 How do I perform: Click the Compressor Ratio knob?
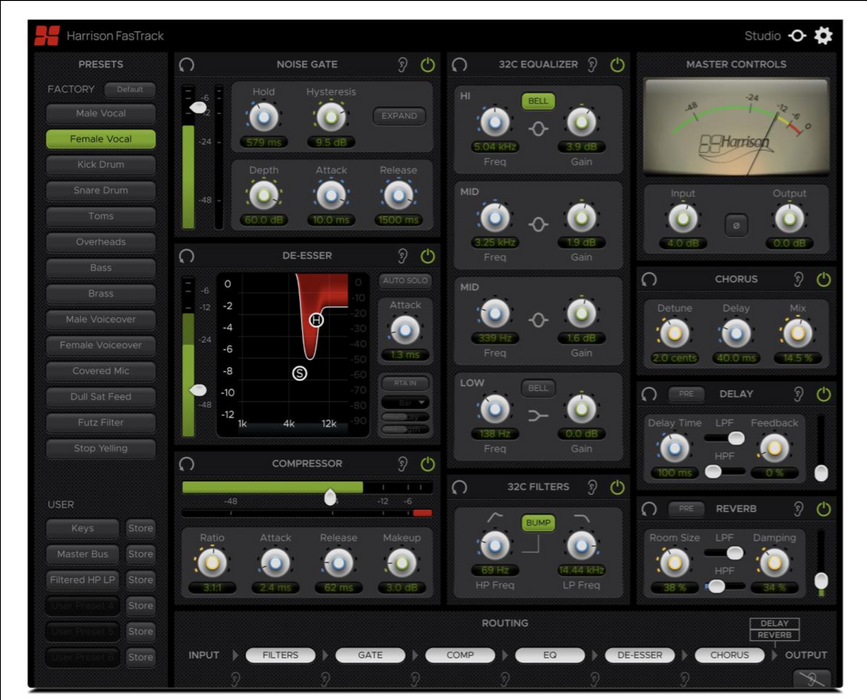(x=212, y=563)
